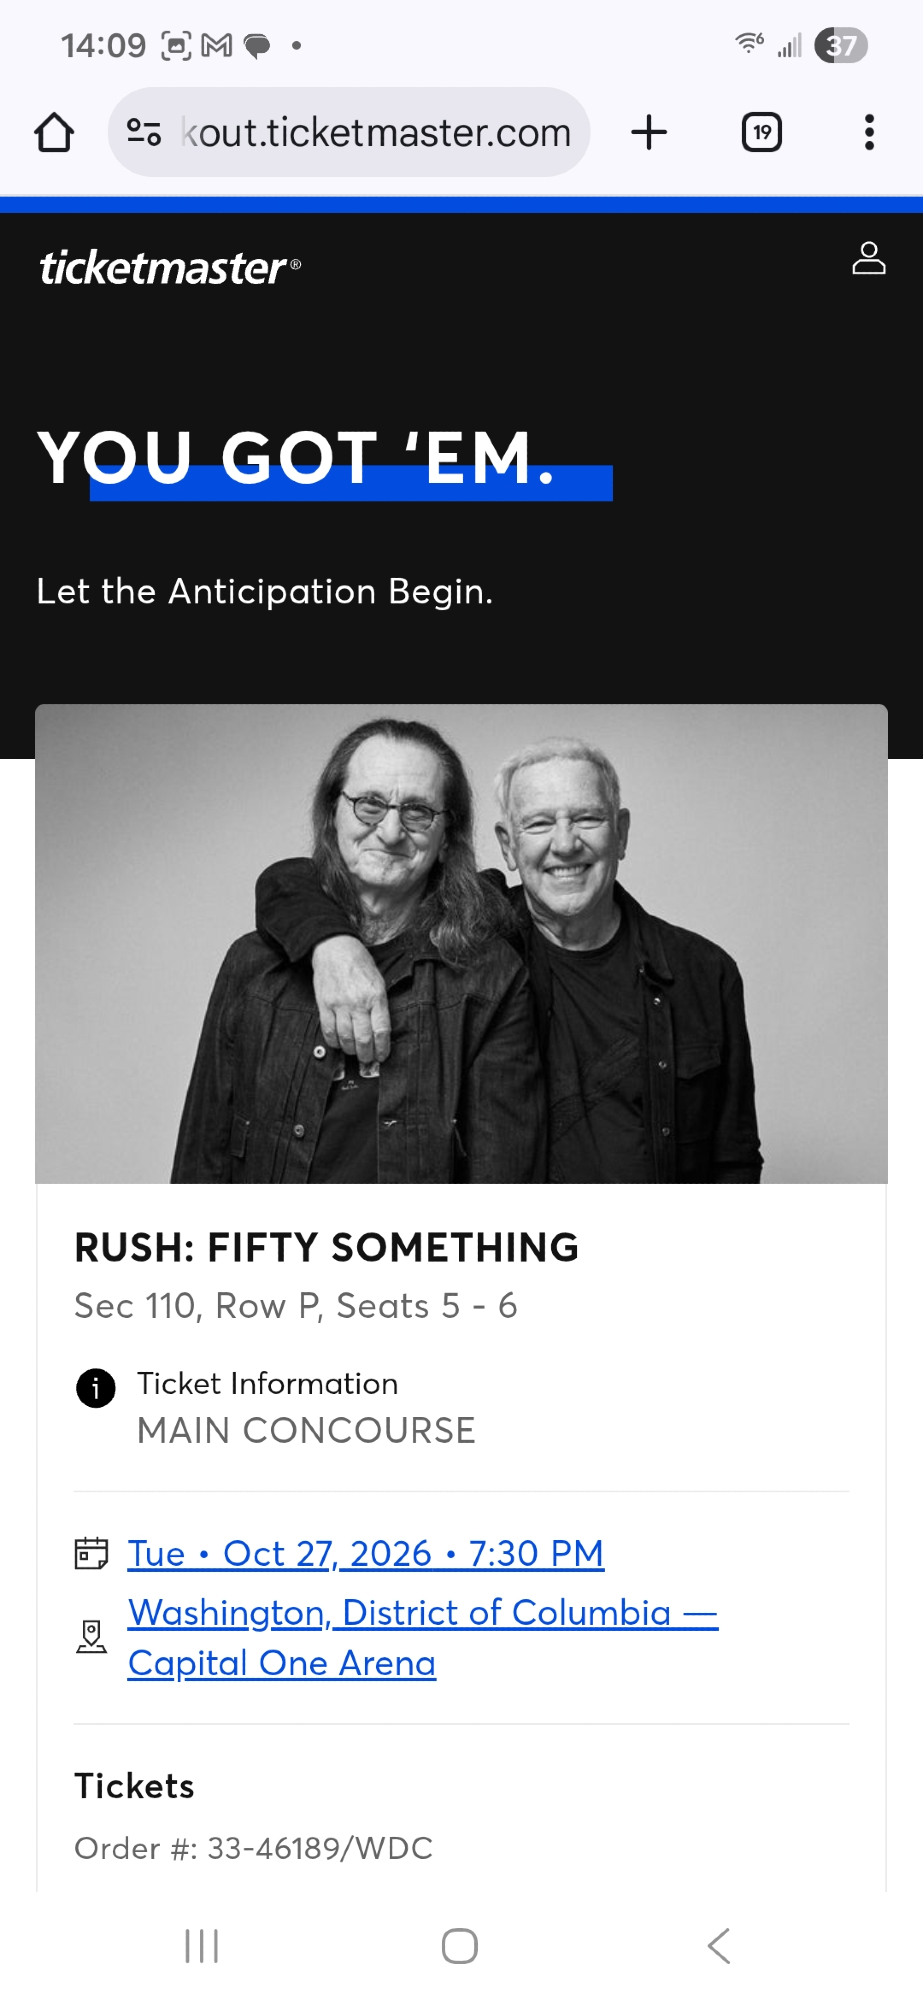Tap the Android recent apps button
The width and height of the screenshot is (923, 2000).
202,1946
